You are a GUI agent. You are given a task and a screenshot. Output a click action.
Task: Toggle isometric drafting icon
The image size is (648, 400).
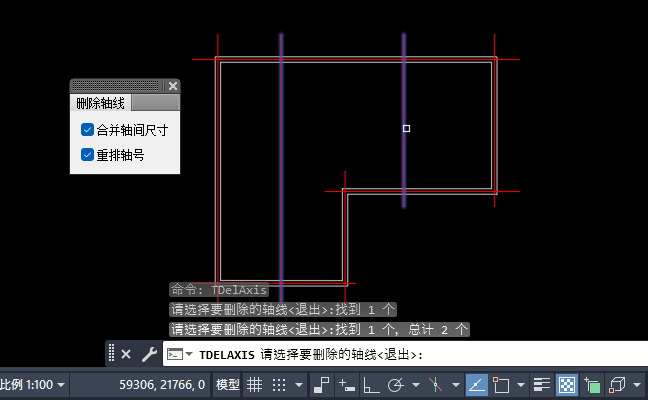[435, 385]
